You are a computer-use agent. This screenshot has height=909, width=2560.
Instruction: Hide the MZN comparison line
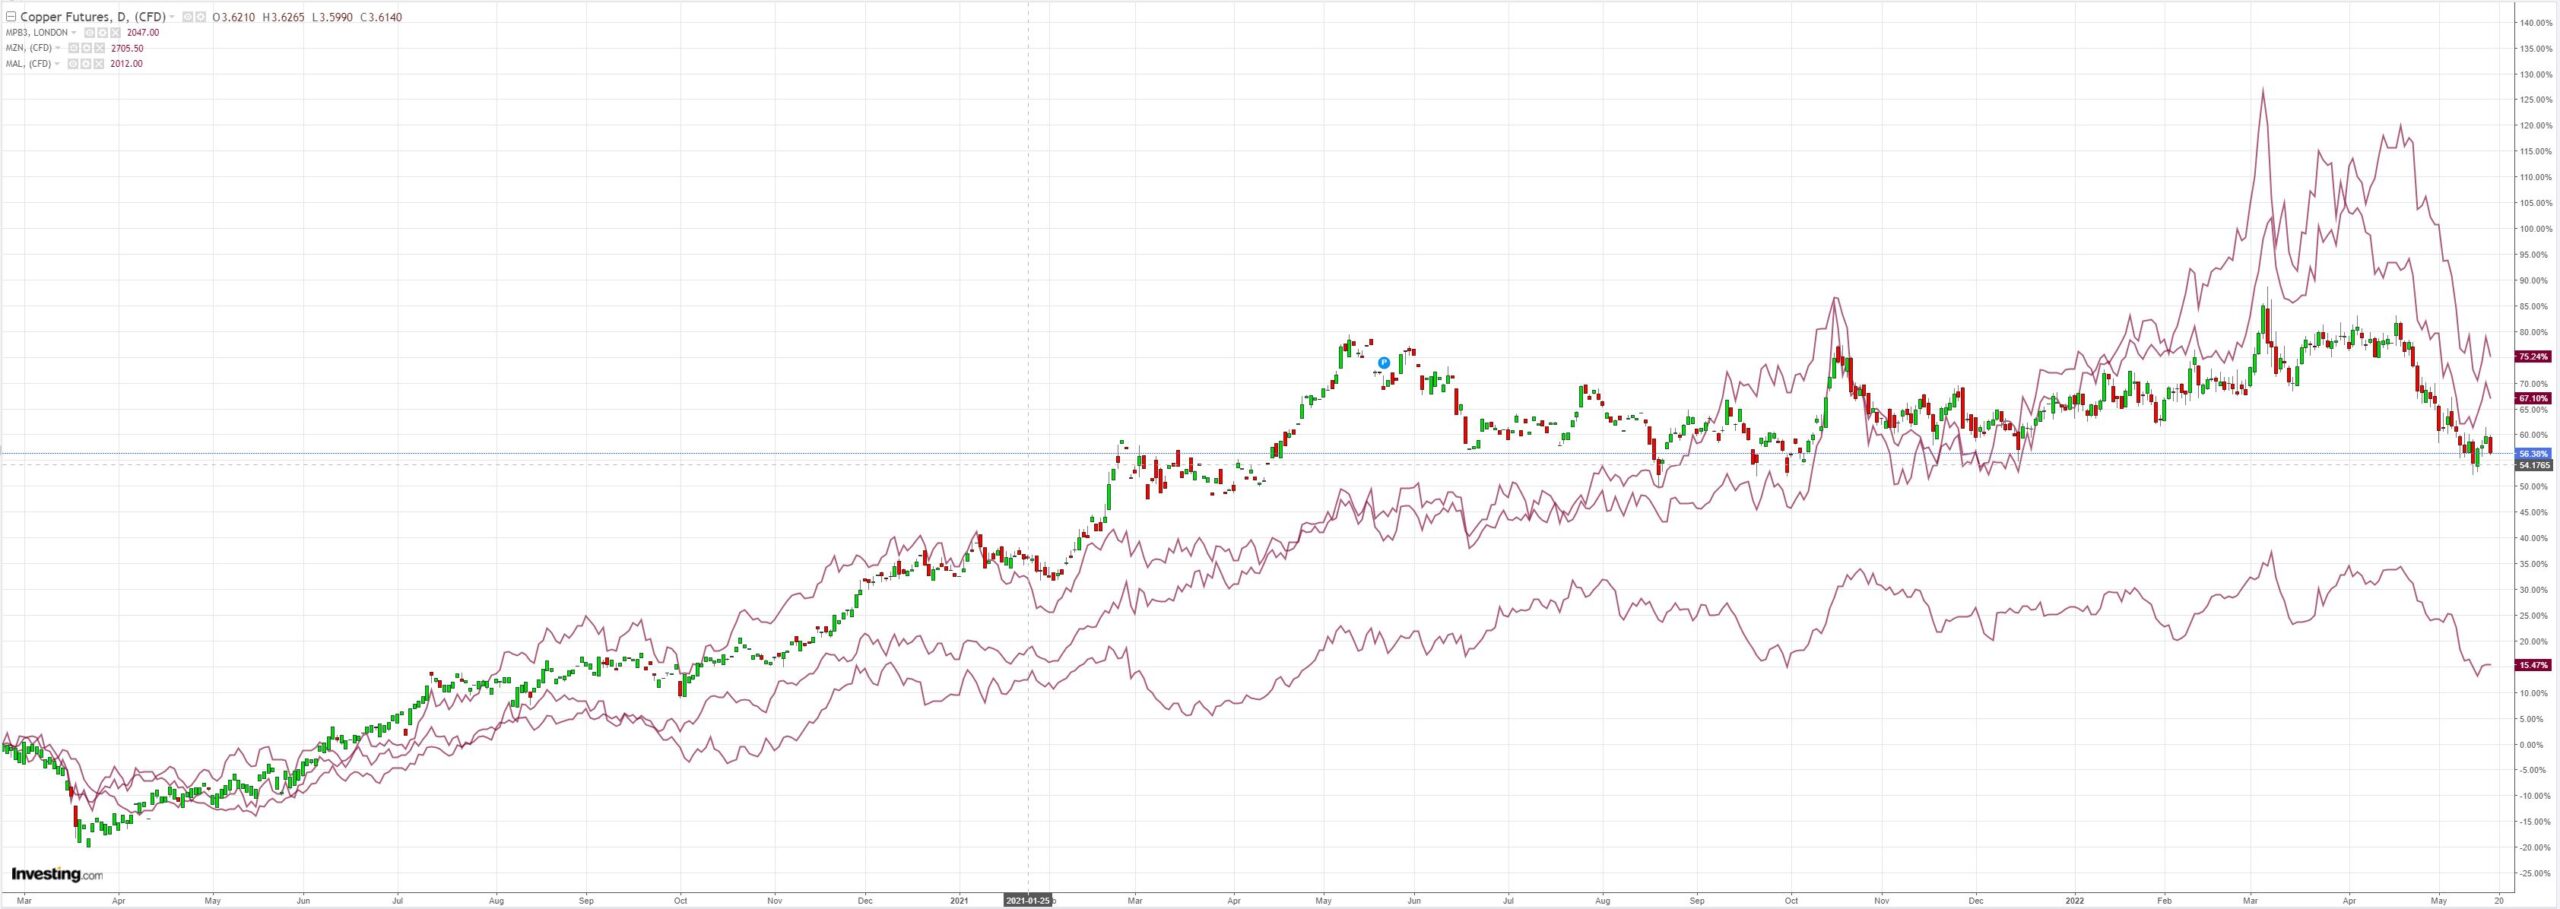(x=73, y=48)
